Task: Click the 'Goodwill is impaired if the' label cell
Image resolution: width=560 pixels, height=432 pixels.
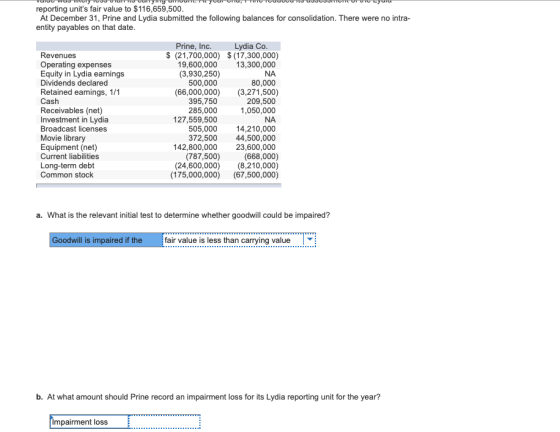Action: (x=106, y=240)
